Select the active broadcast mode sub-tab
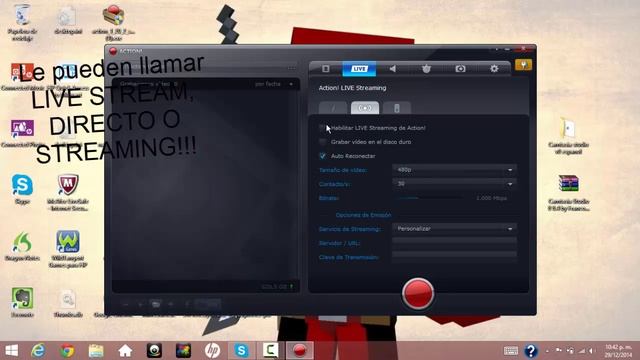 coord(364,108)
